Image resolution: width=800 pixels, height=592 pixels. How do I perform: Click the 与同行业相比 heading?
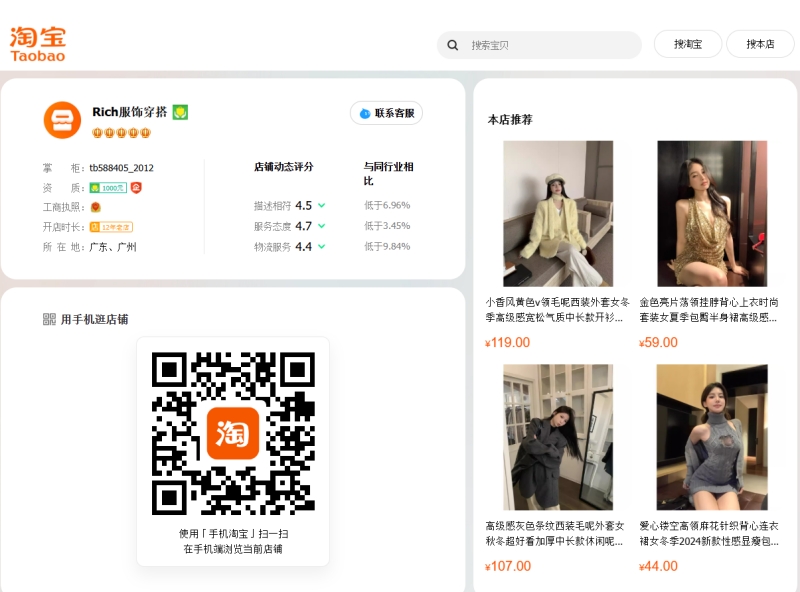[x=388, y=174]
